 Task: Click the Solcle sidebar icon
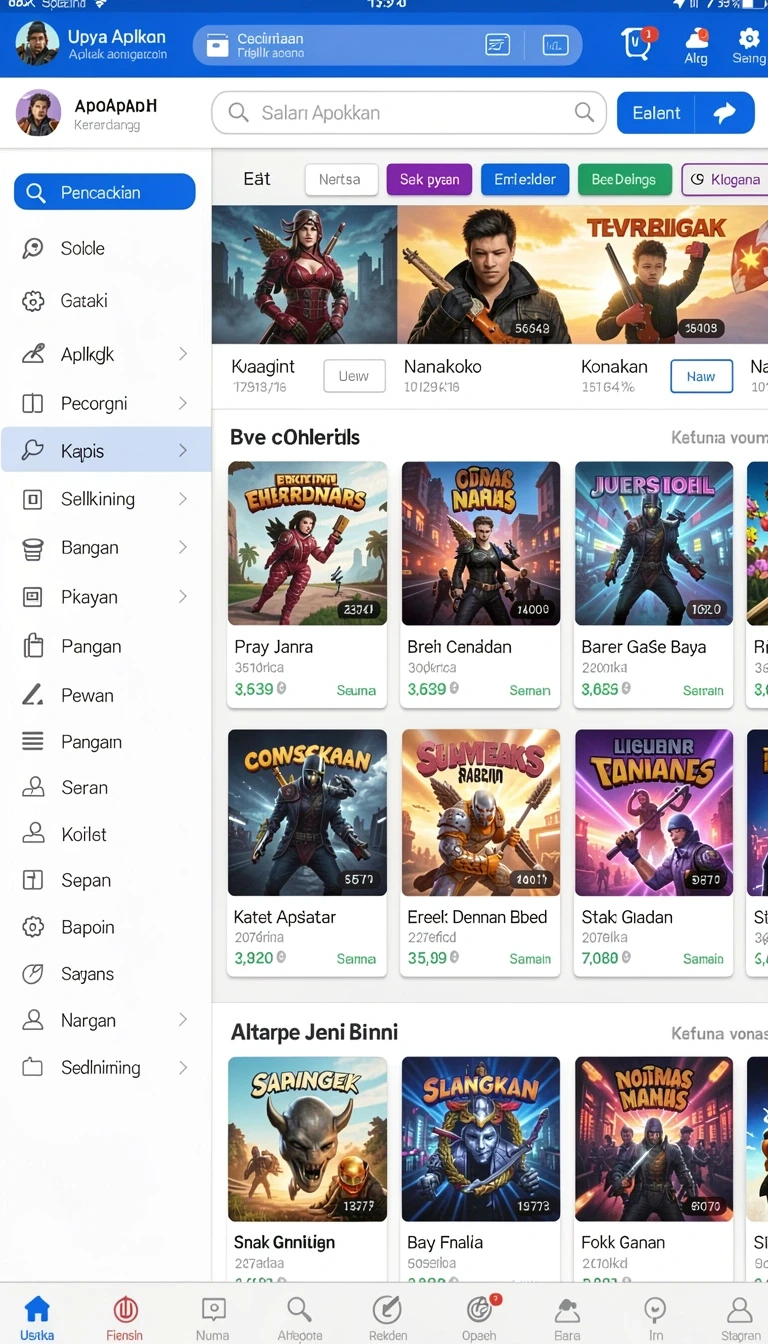(33, 248)
